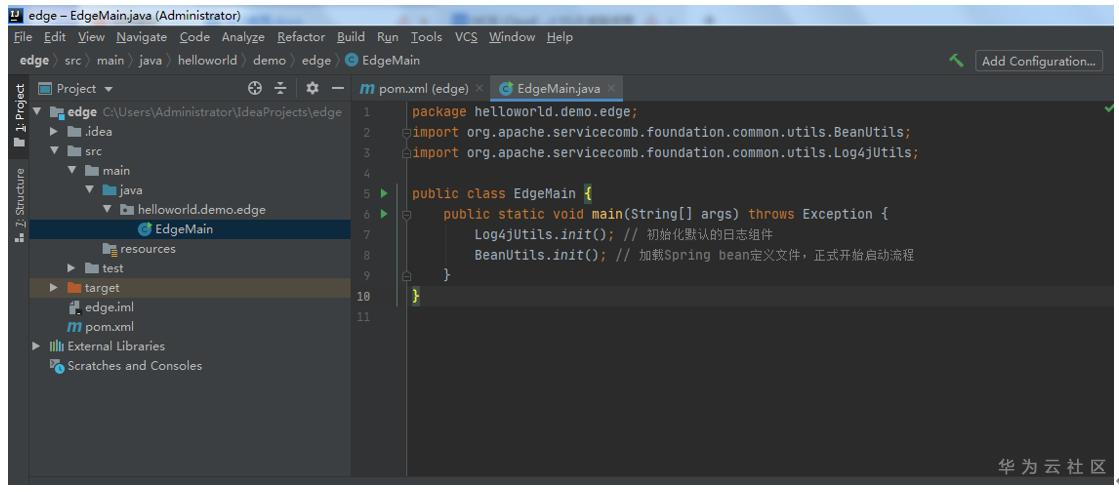Toggle the 1: Project side tool window
The height and width of the screenshot is (492, 1119).
(x=19, y=114)
